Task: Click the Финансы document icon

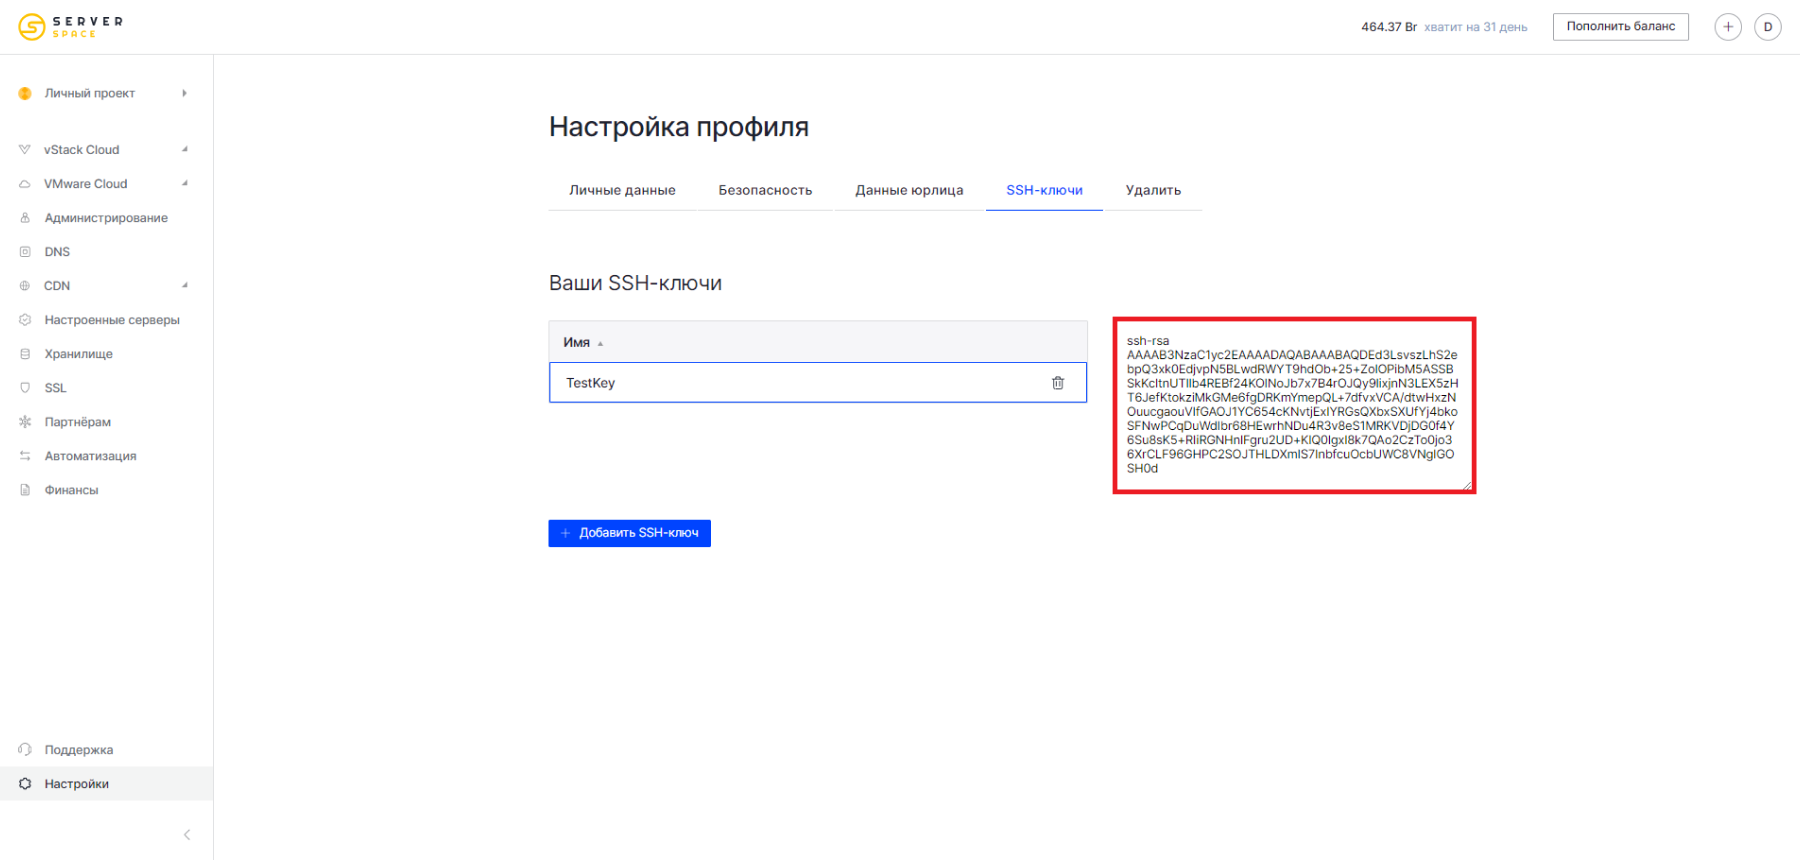Action: coord(25,490)
